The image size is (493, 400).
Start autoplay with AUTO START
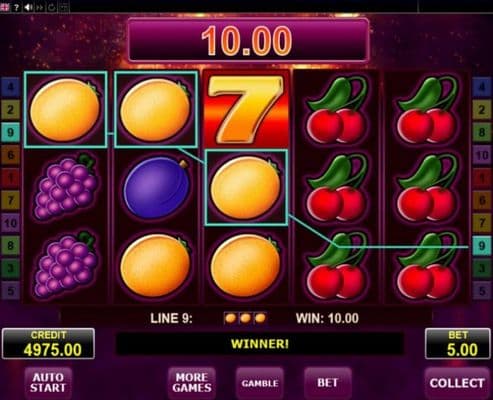pos(48,383)
